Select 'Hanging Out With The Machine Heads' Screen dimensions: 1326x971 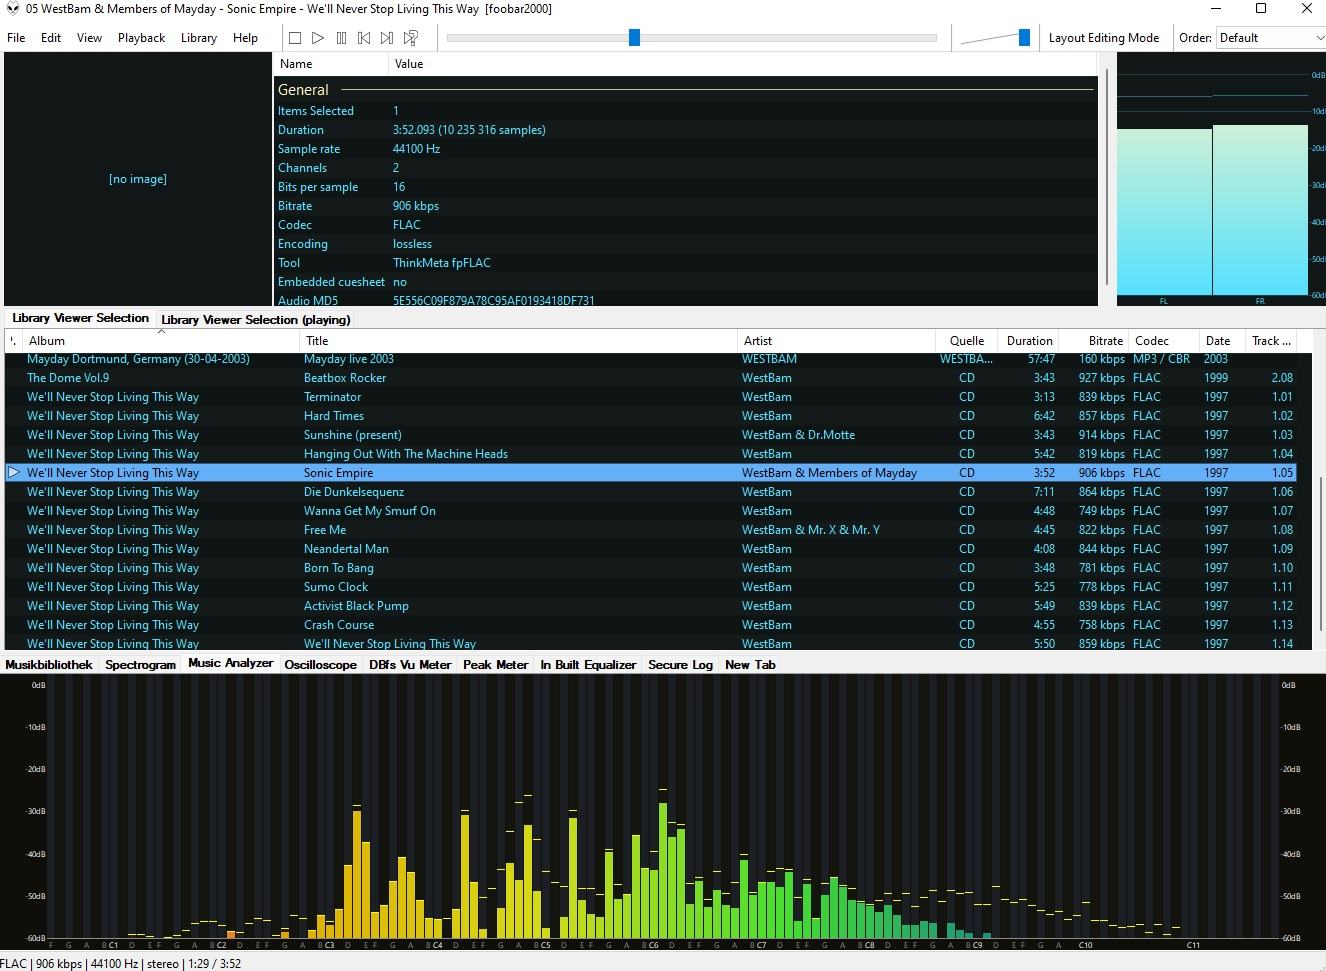coord(650,454)
